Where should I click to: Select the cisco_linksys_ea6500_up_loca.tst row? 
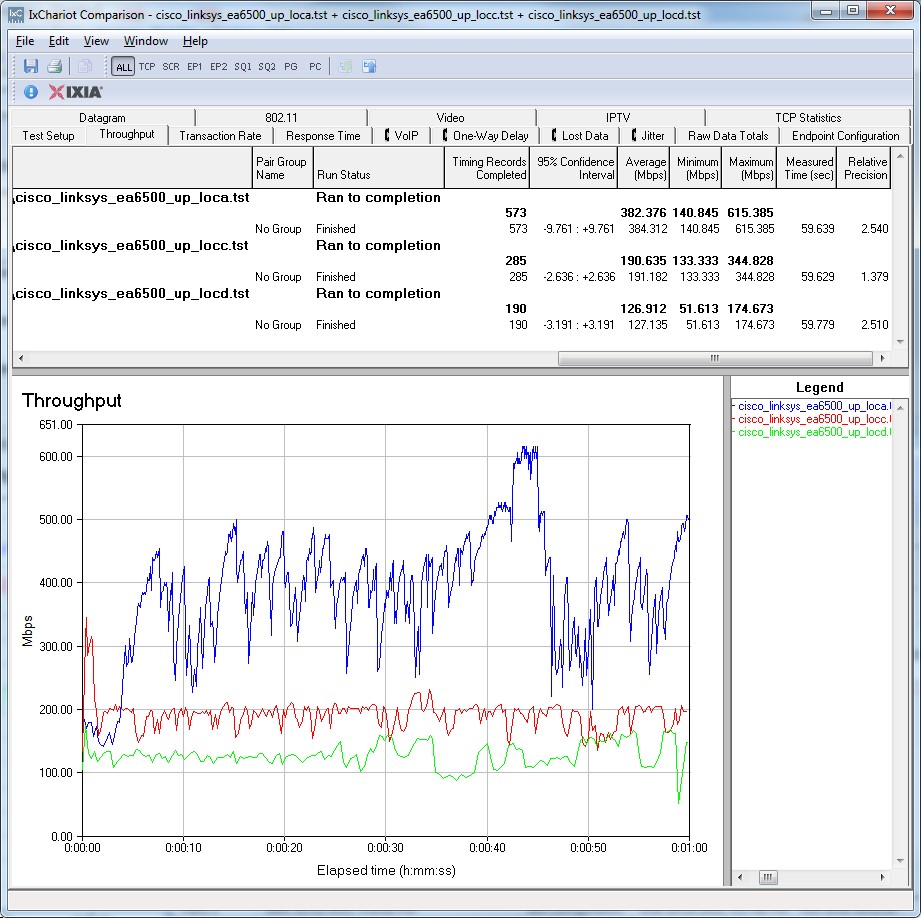tap(451, 197)
